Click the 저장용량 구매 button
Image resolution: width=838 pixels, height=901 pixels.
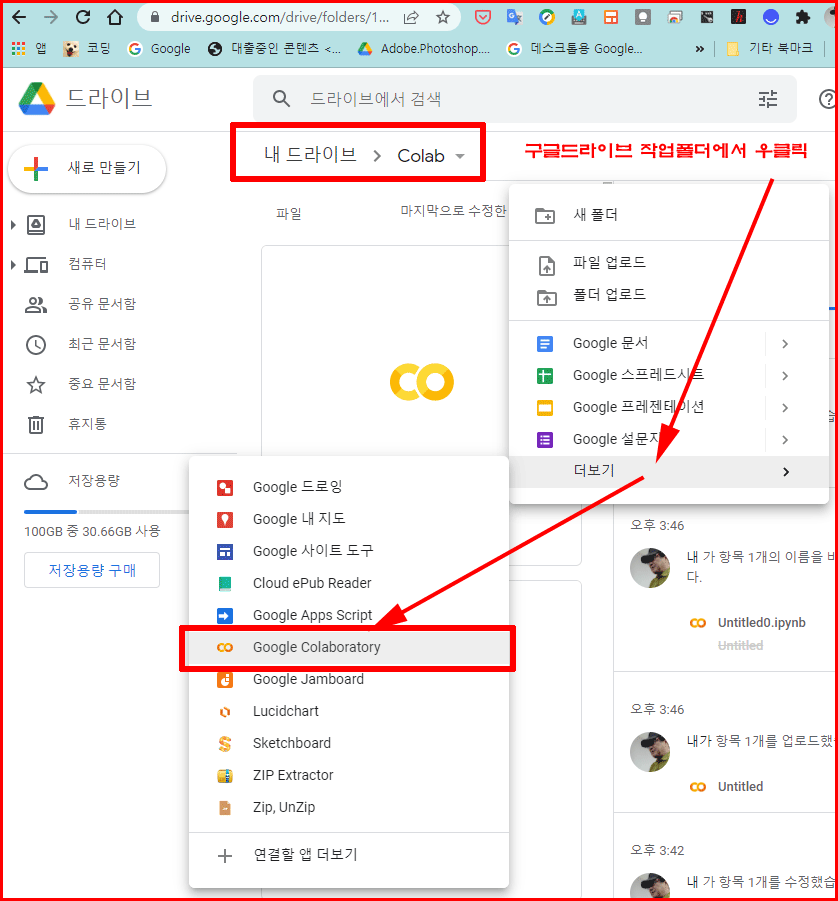92,570
